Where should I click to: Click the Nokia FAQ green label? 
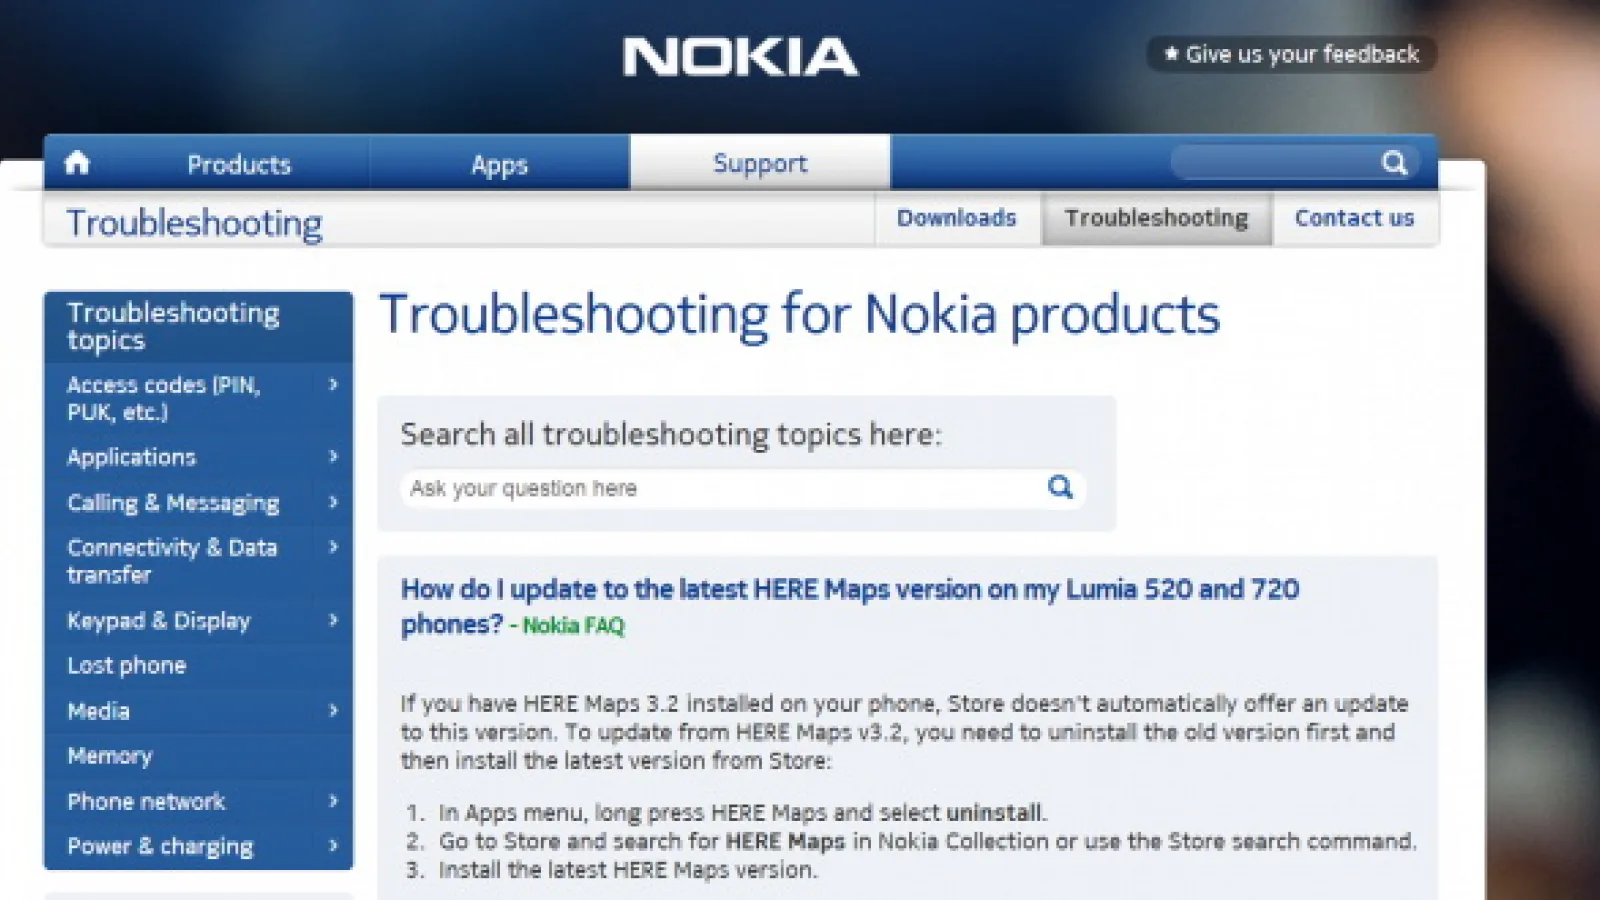(x=573, y=626)
